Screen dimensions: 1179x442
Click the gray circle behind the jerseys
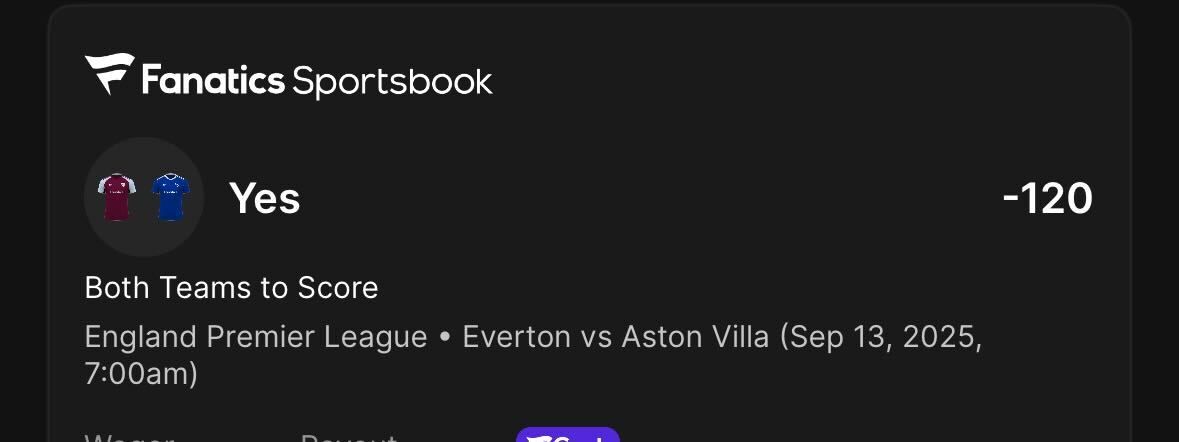(x=144, y=197)
